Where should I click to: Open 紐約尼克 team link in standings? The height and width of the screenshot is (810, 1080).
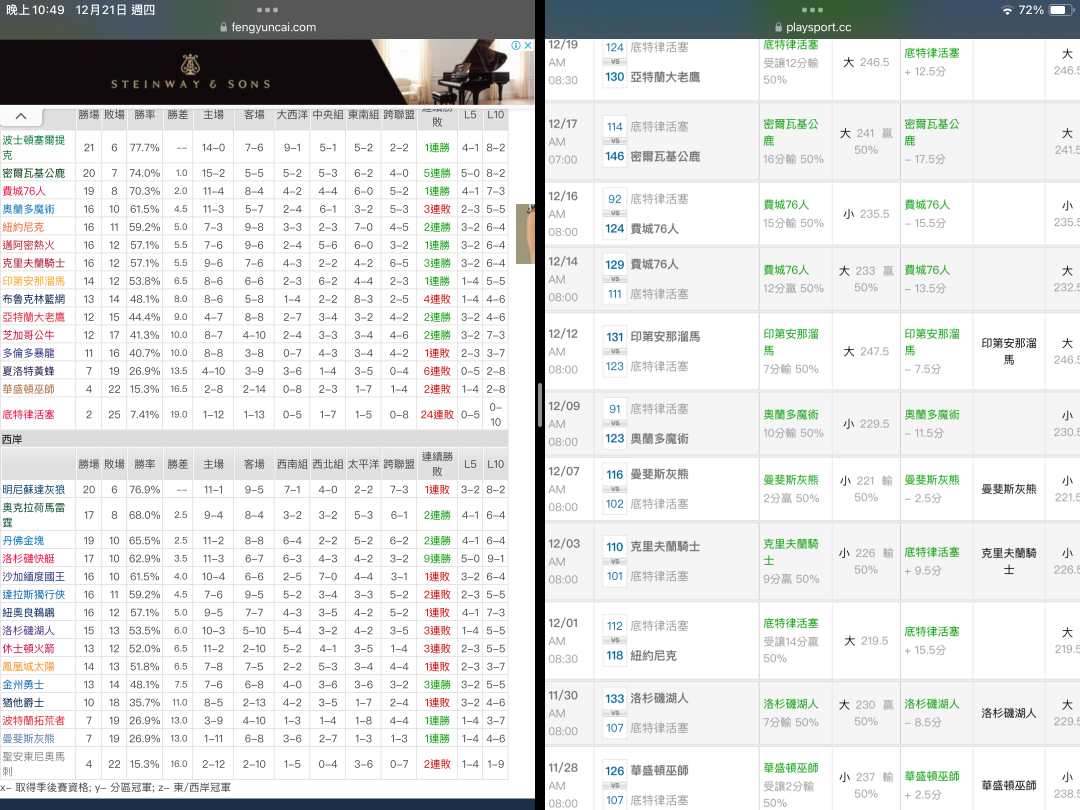click(x=23, y=227)
